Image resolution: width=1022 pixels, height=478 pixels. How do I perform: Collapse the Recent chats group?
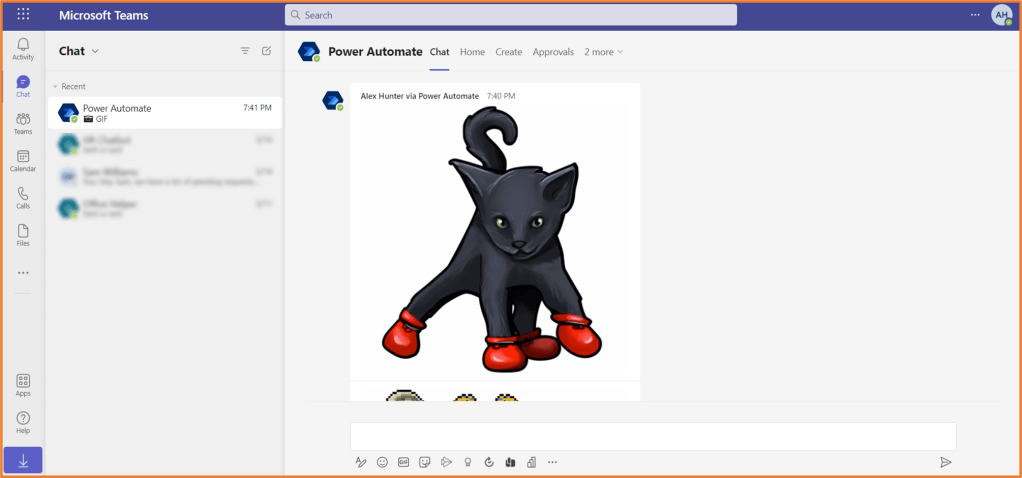(55, 87)
